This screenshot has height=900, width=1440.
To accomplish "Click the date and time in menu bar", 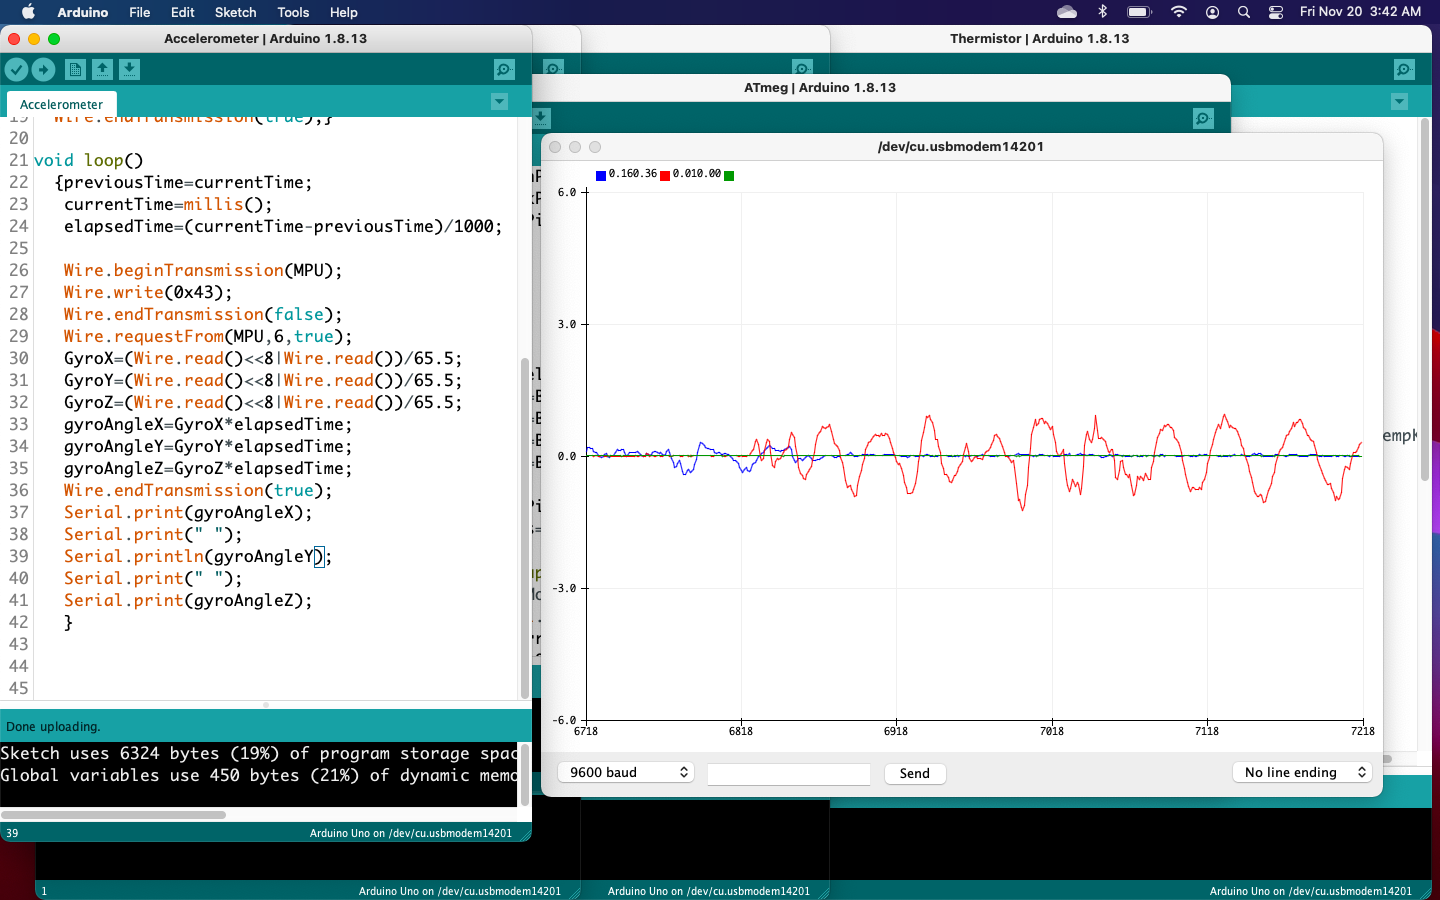I will (x=1360, y=12).
